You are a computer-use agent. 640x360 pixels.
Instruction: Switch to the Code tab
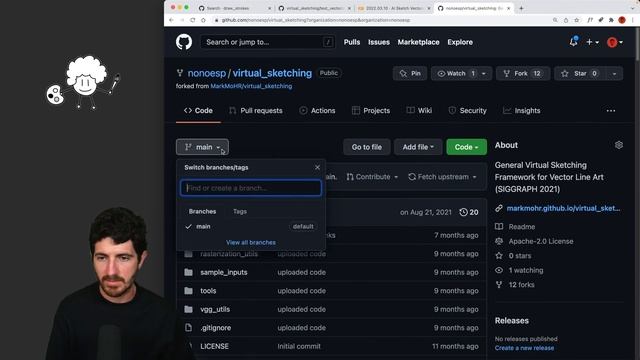[x=198, y=111]
